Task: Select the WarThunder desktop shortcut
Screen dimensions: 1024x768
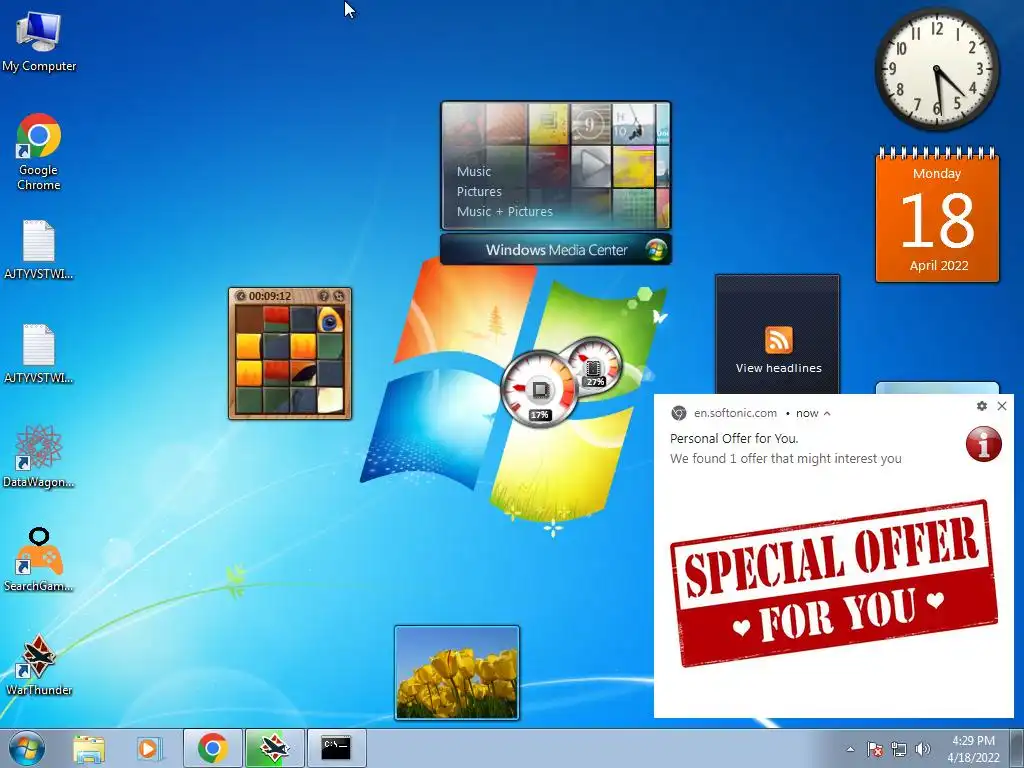Action: (x=39, y=664)
